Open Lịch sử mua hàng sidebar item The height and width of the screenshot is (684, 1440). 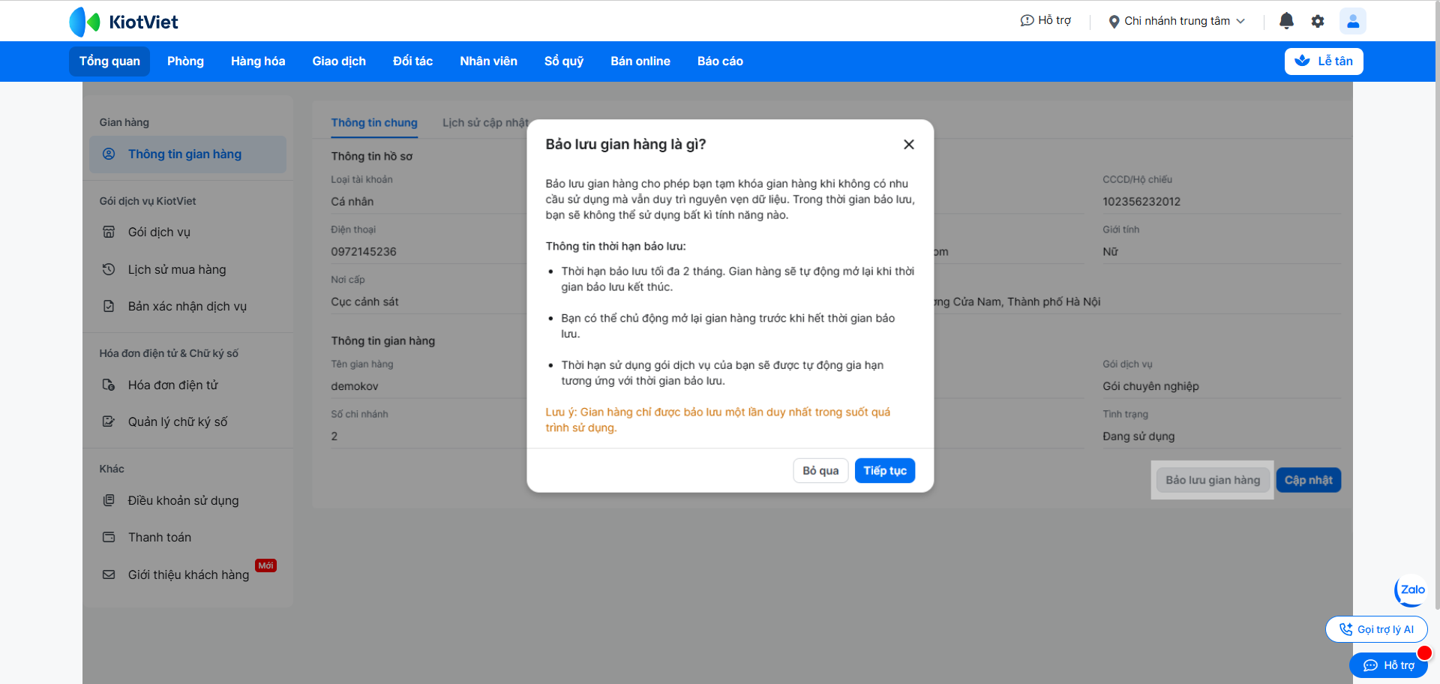pyautogui.click(x=176, y=269)
